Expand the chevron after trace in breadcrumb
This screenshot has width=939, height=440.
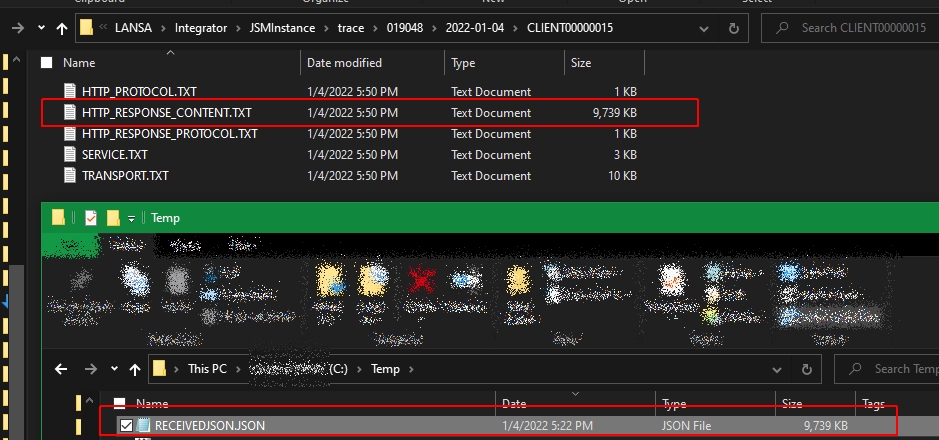(x=375, y=28)
